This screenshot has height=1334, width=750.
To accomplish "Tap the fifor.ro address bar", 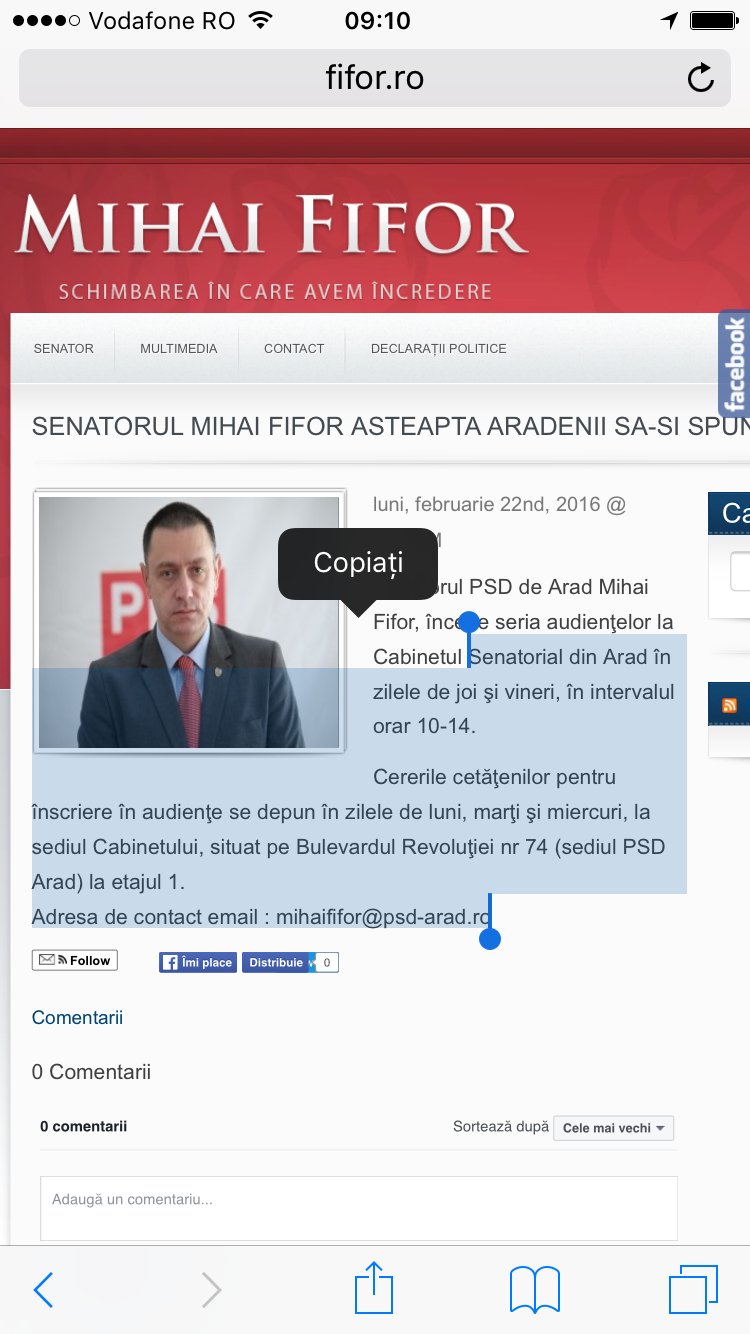I will coord(375,78).
